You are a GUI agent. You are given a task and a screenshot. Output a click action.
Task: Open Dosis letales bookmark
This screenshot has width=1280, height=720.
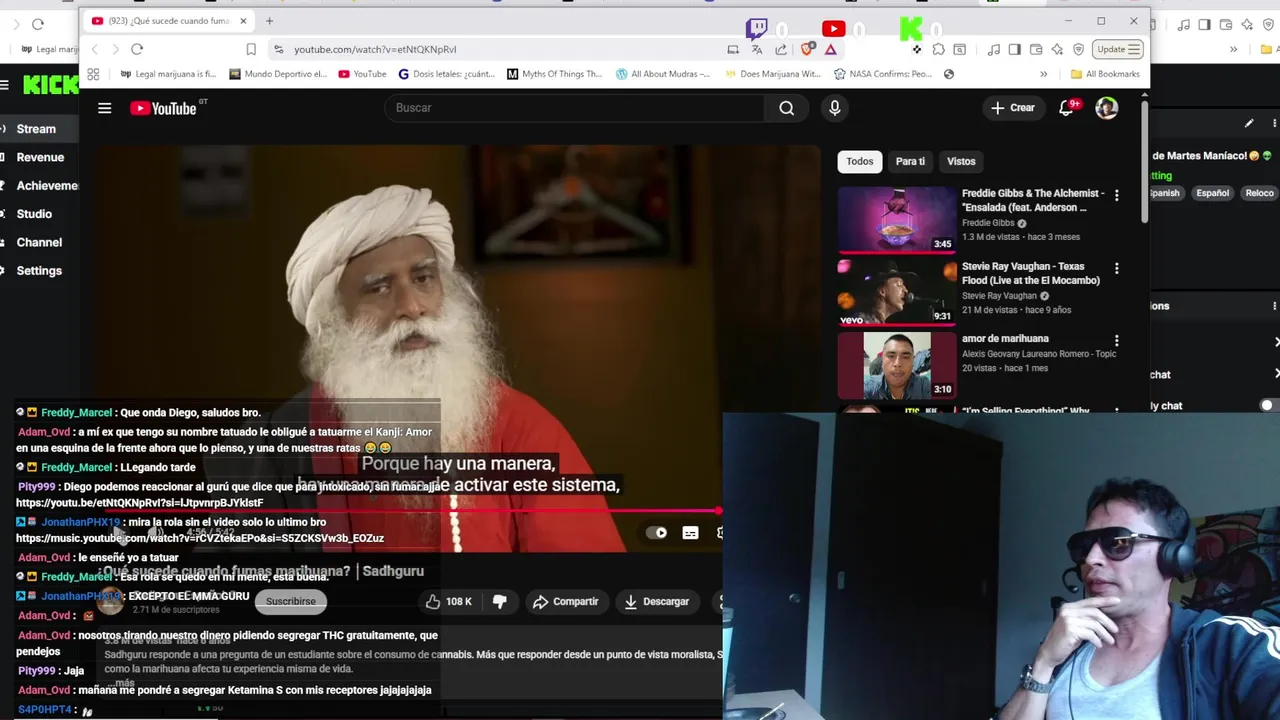pos(446,74)
